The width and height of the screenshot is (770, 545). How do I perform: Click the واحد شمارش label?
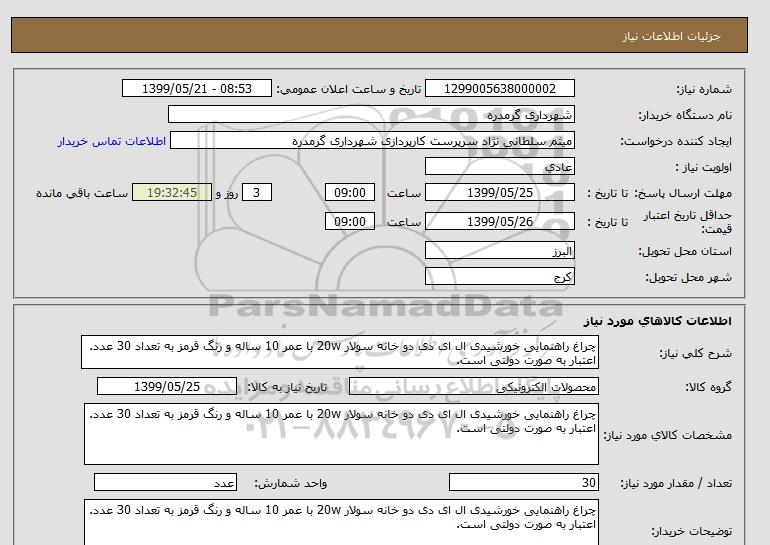pyautogui.click(x=291, y=483)
